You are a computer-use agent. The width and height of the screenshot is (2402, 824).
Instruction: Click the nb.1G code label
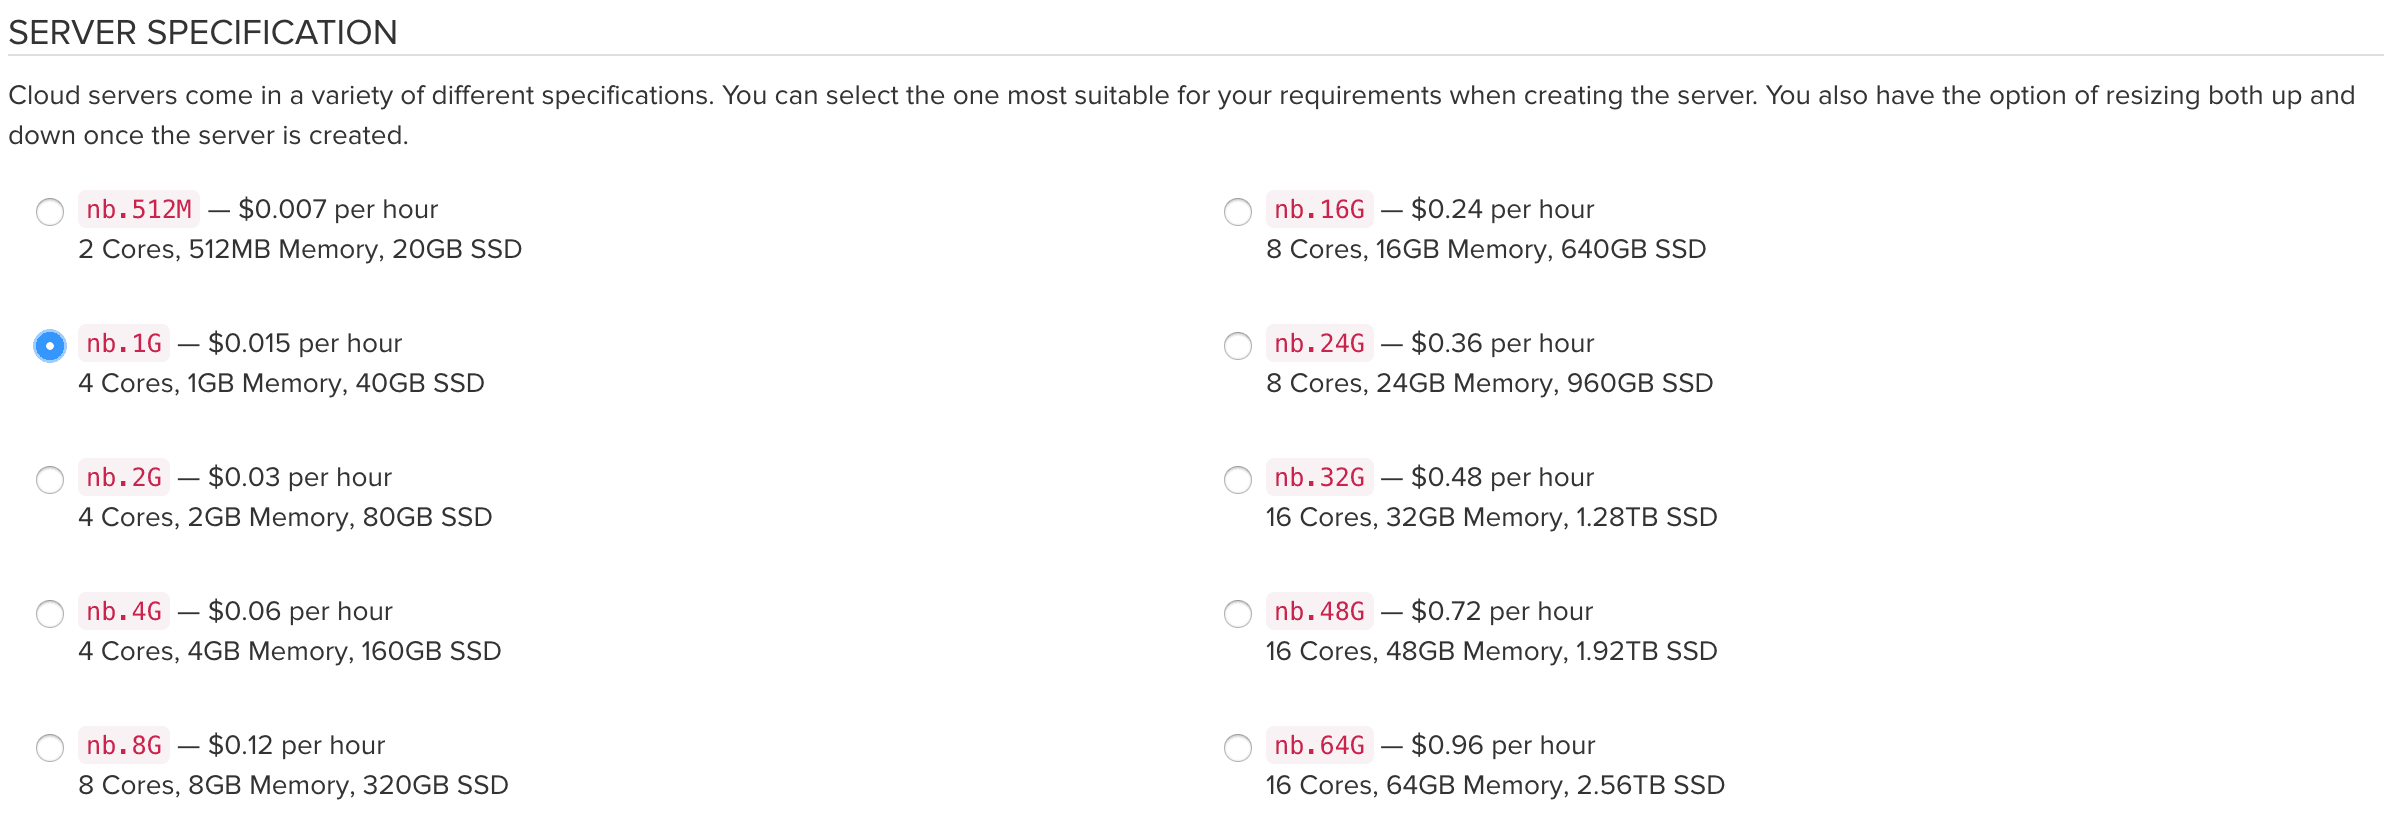click(x=124, y=344)
